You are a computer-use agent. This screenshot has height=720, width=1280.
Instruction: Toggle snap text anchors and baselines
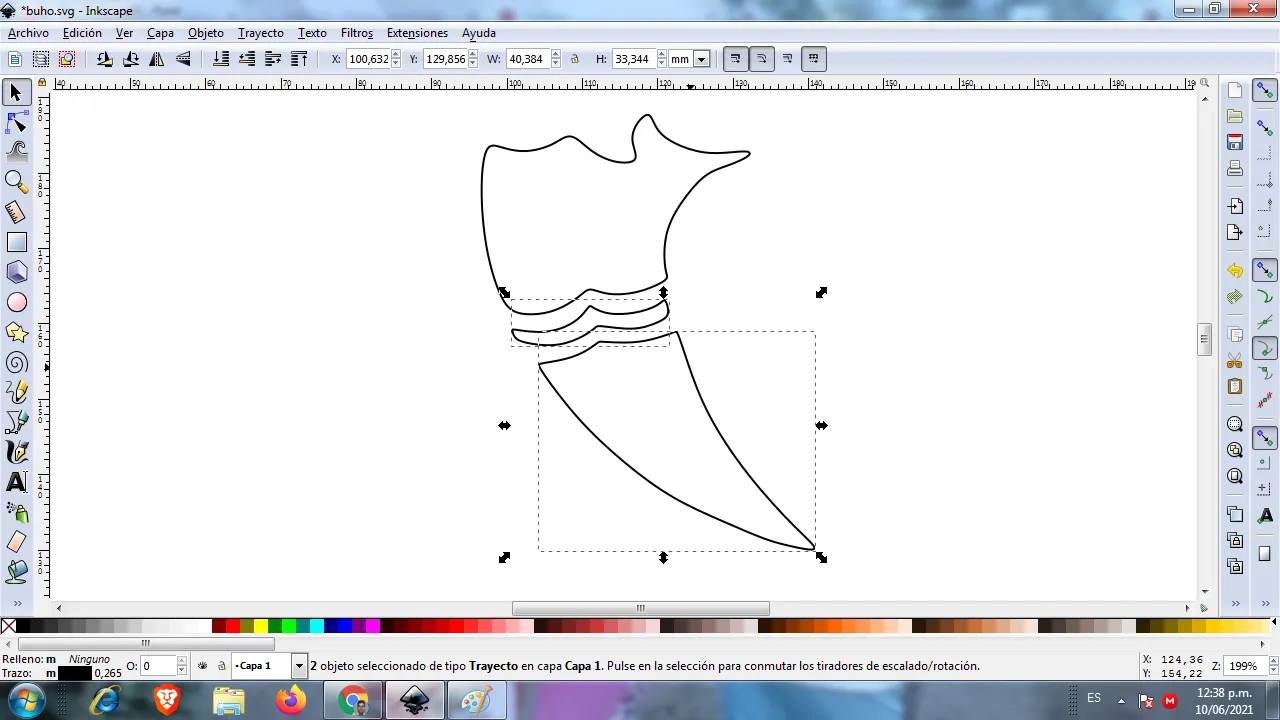[x=1265, y=515]
